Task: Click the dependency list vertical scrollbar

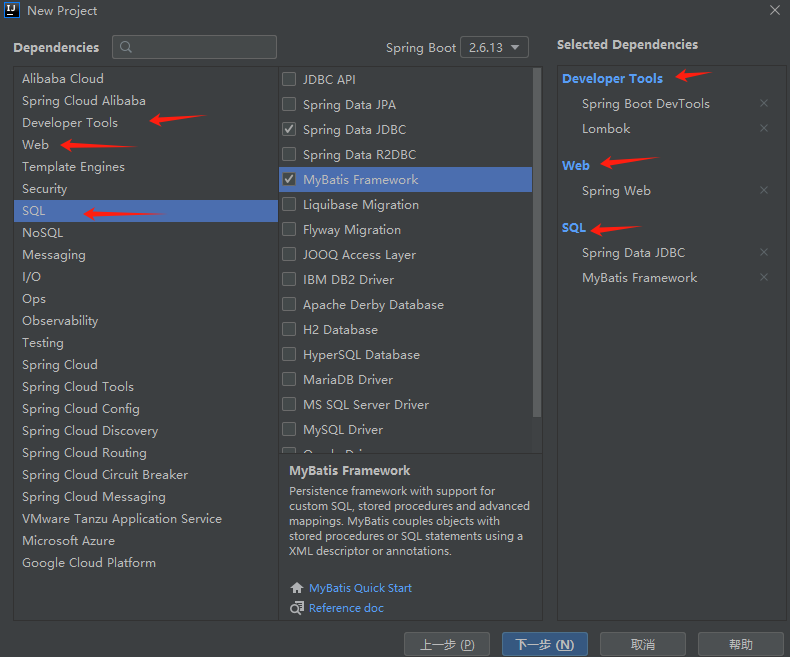Action: pos(537,243)
